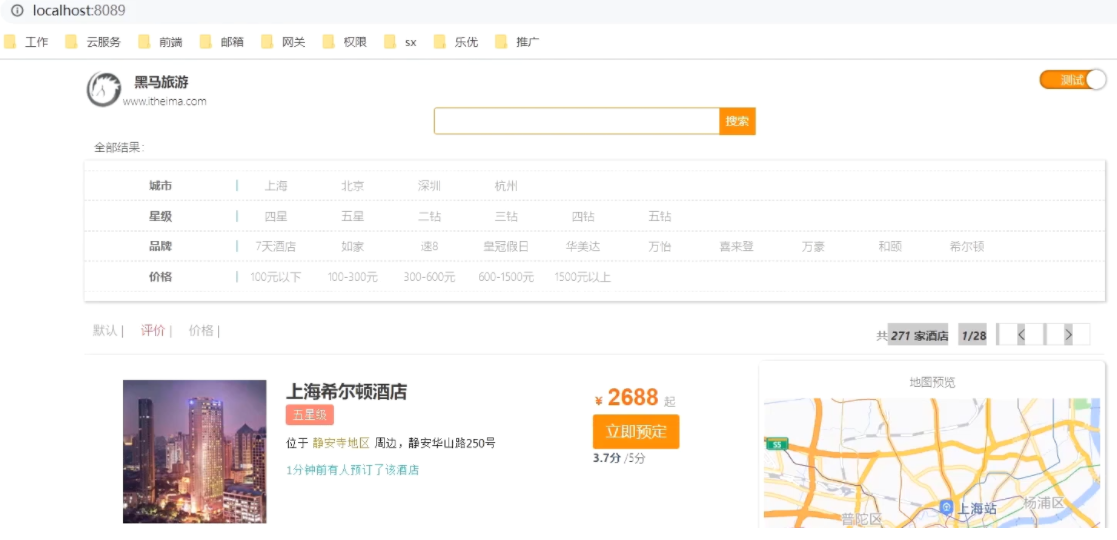Viewport: 1117px width, 540px height.
Task: Click the www.itheima.com text
Action: tap(165, 101)
